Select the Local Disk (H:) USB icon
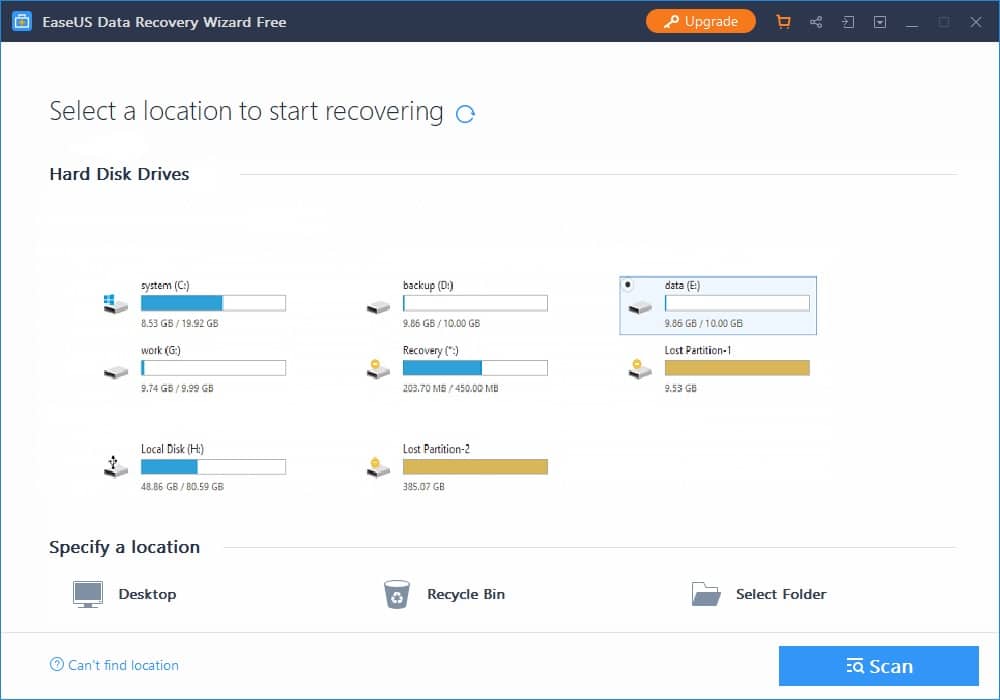 [115, 466]
